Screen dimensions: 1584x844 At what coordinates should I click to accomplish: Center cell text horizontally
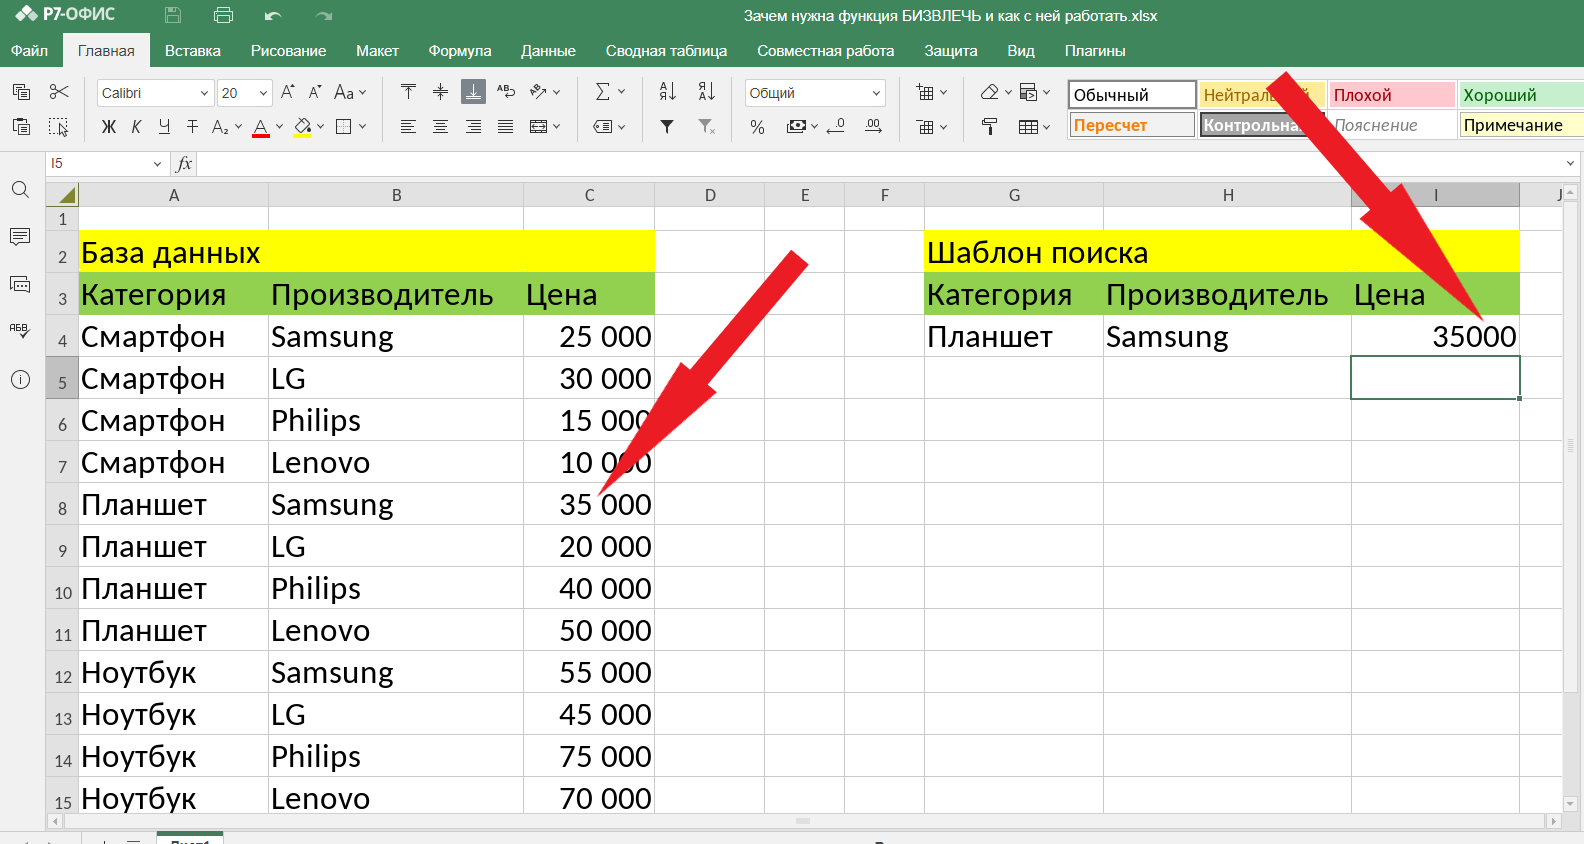coord(440,126)
